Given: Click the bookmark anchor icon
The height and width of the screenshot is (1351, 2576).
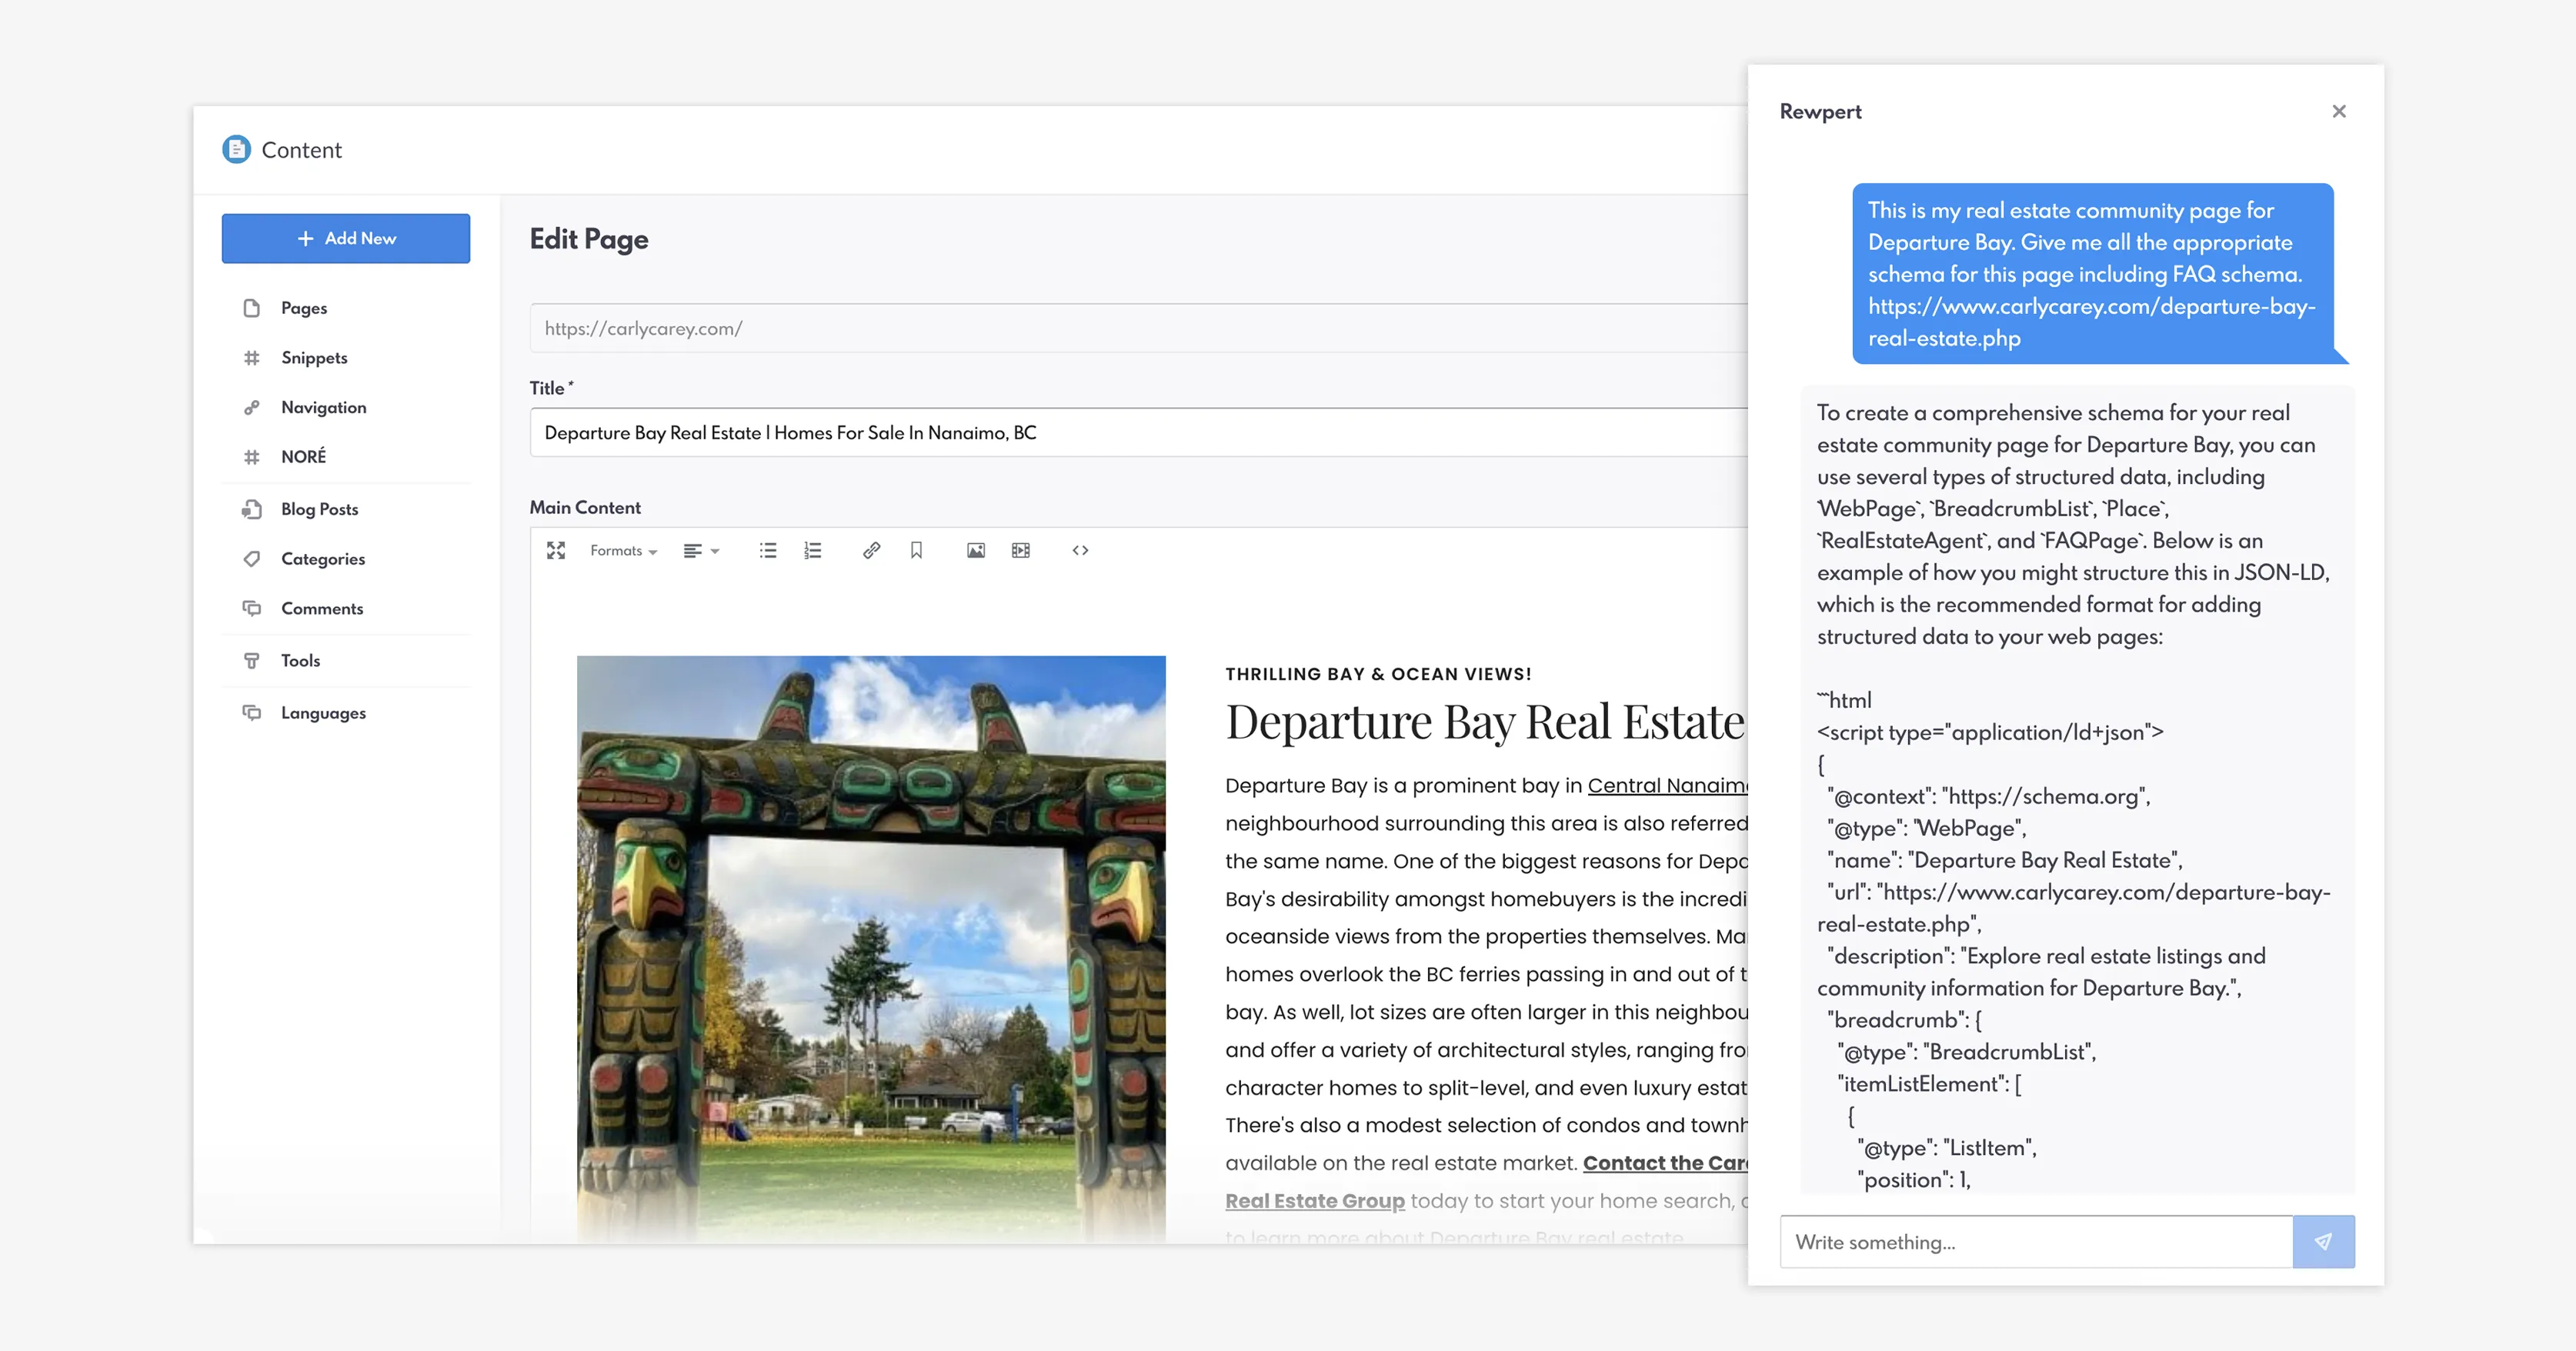Looking at the screenshot, I should [x=916, y=551].
